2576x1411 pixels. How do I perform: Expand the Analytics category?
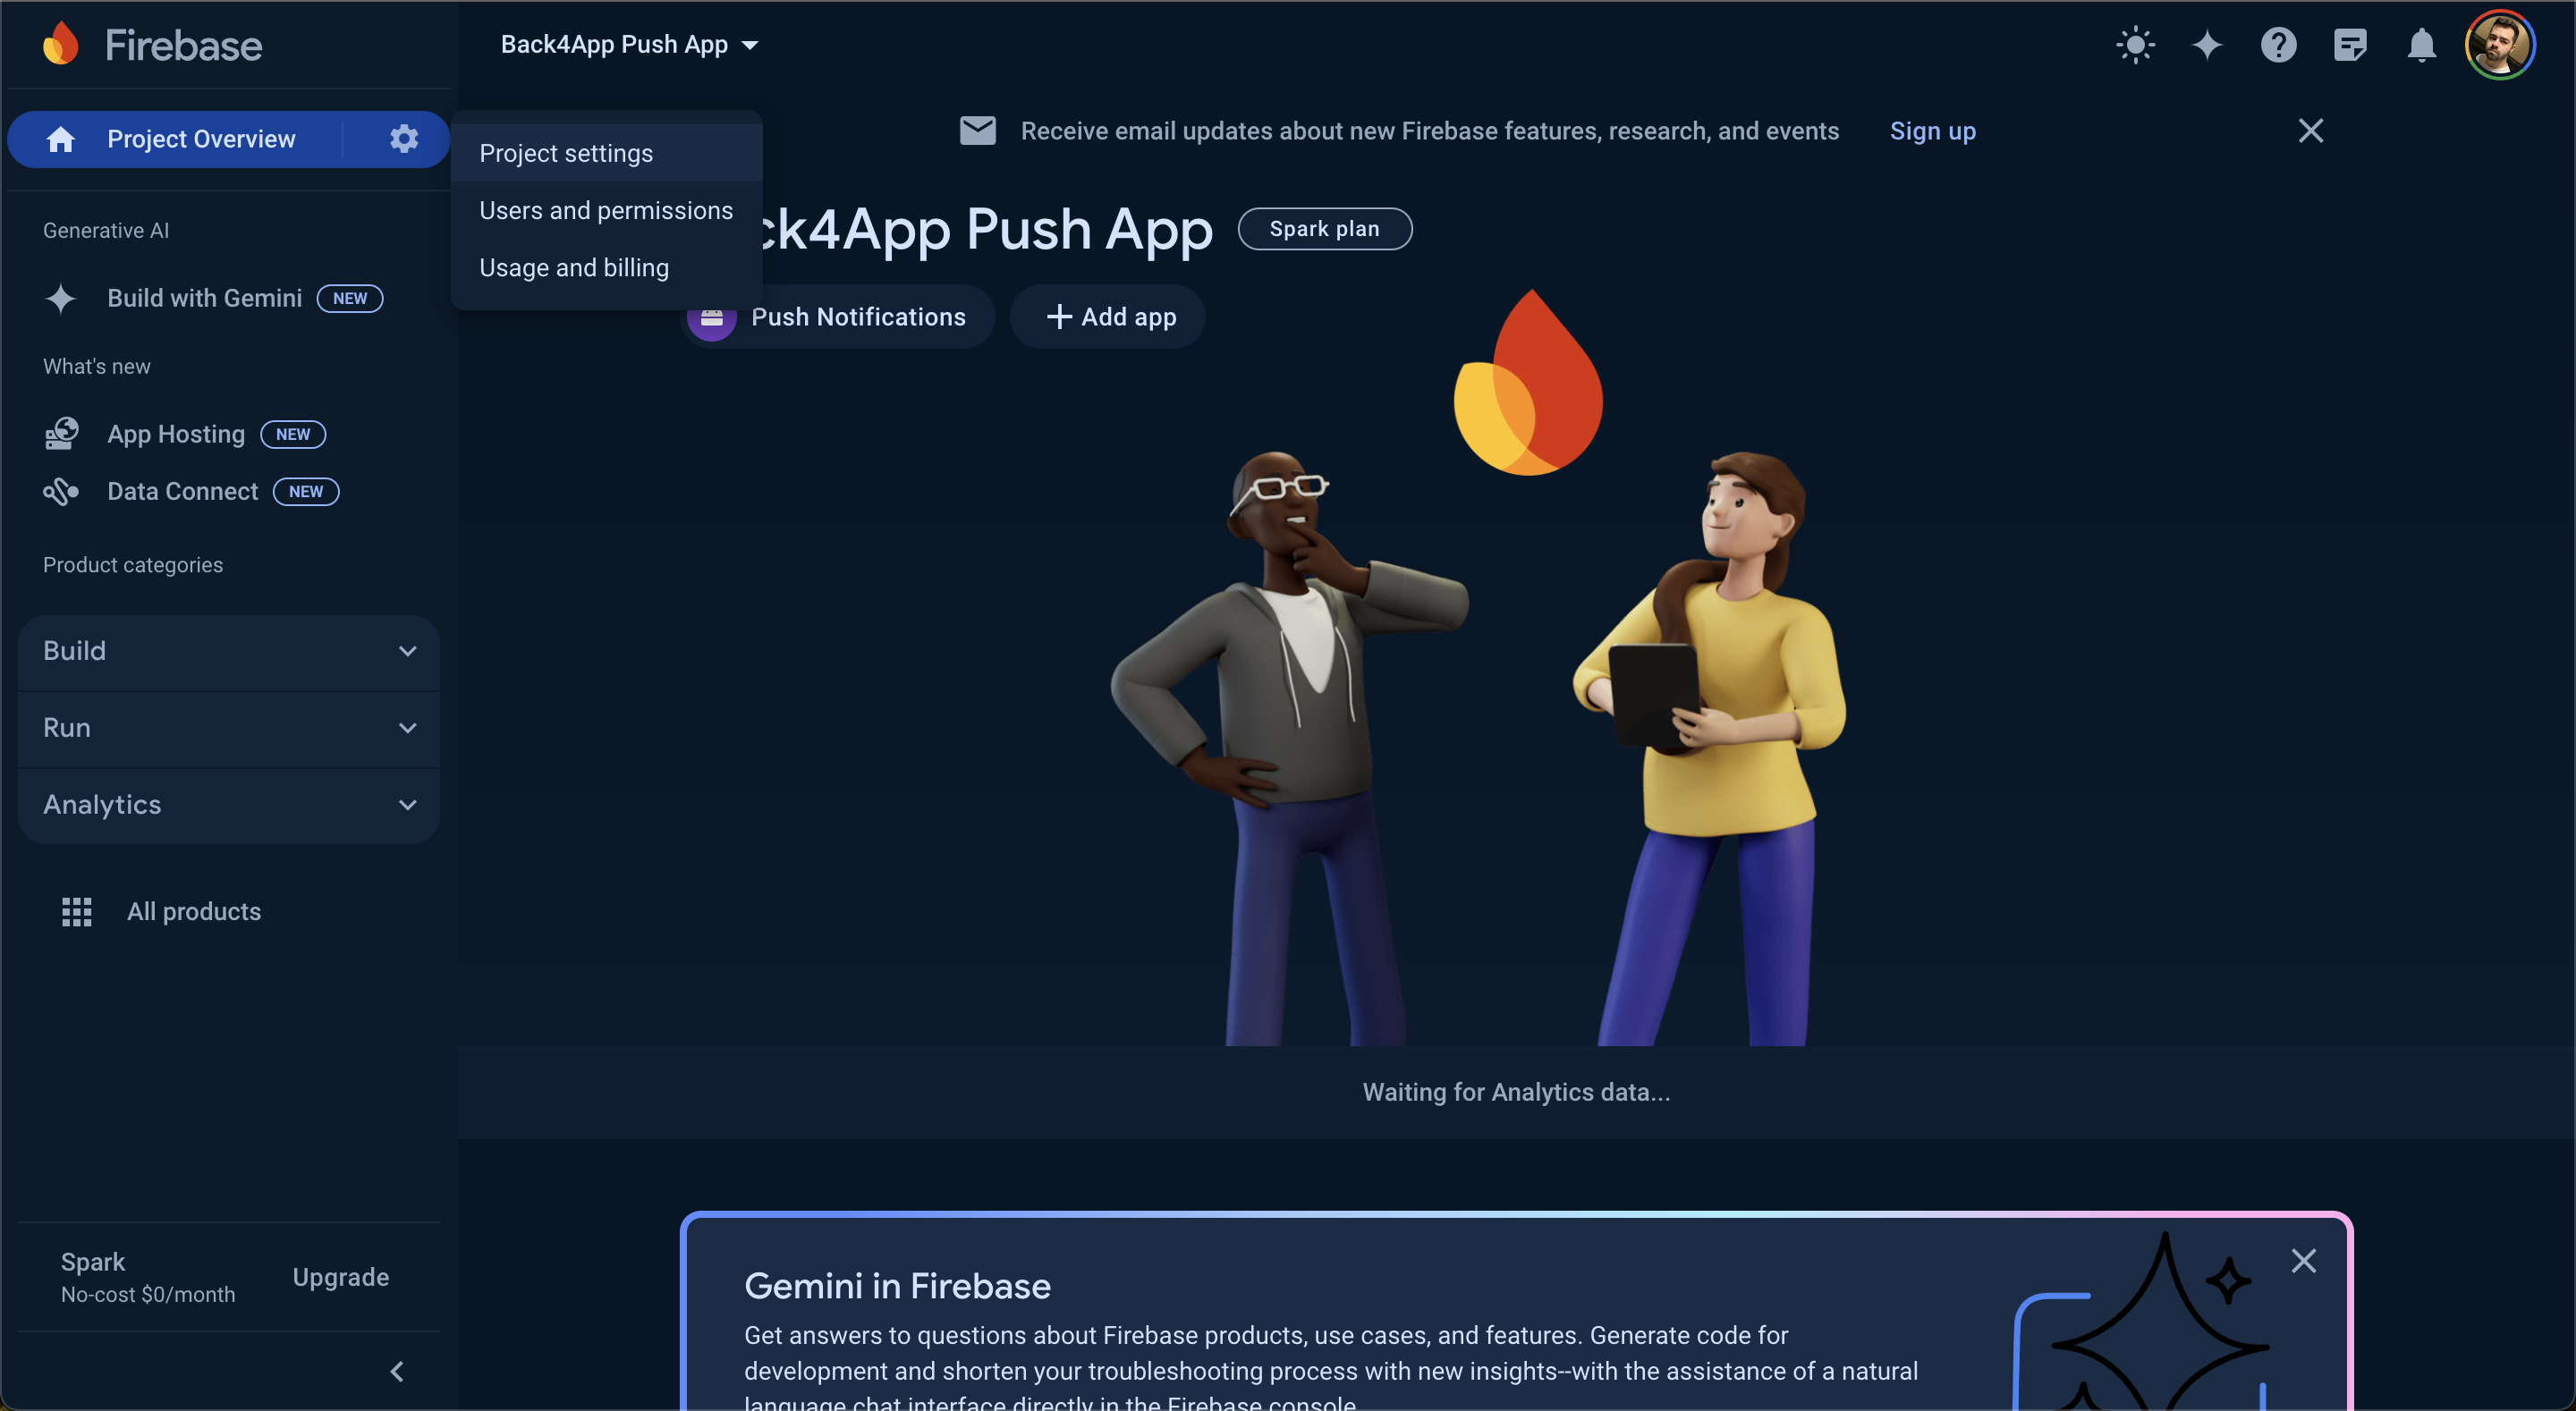229,805
